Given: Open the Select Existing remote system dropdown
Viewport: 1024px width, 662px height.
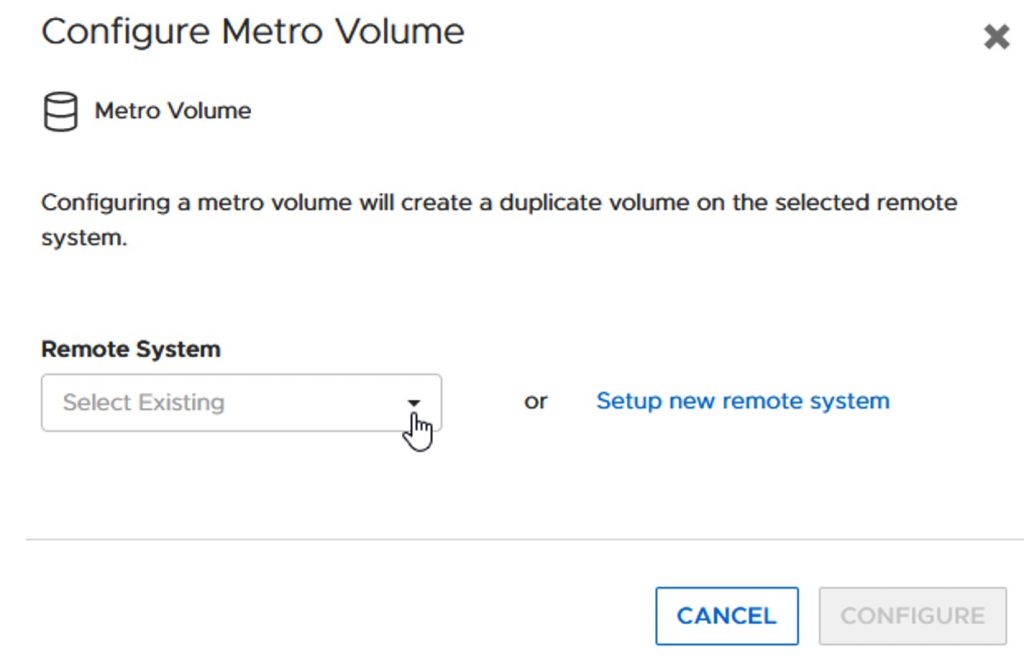Looking at the screenshot, I should click(x=241, y=402).
